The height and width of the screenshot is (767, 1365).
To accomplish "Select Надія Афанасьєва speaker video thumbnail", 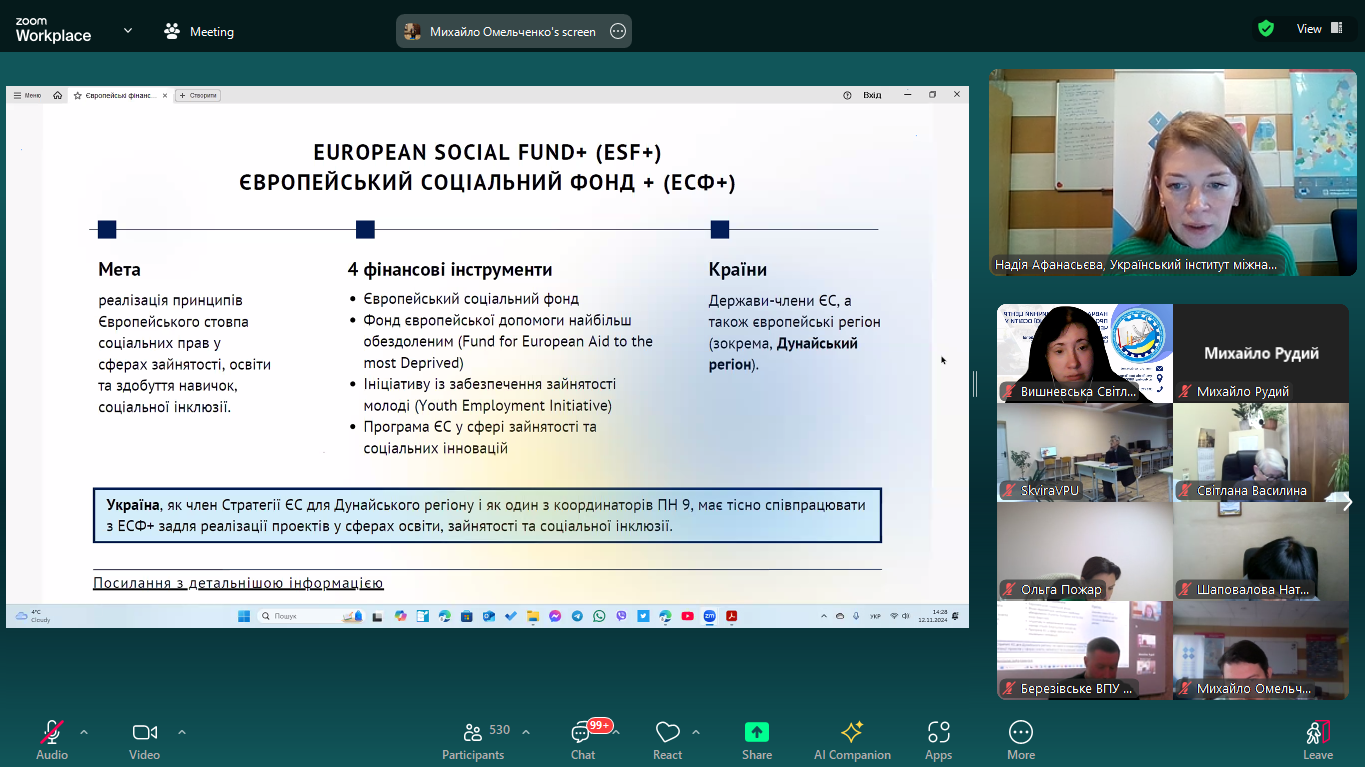I will [x=1168, y=172].
